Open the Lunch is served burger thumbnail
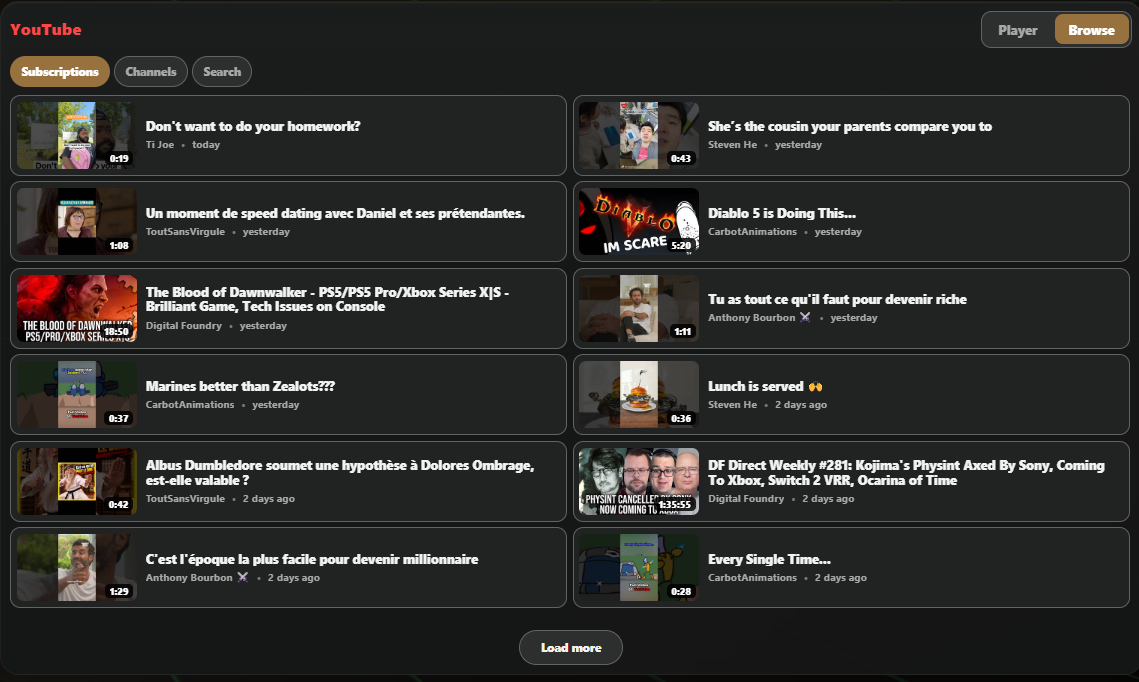The height and width of the screenshot is (682, 1139). click(639, 394)
